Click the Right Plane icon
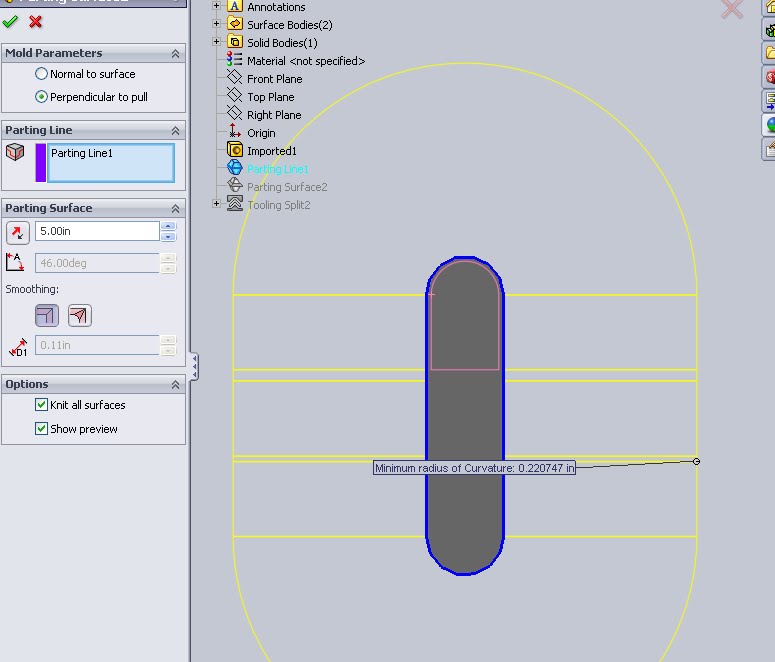Screen dimensions: 775x662 [x=234, y=113]
